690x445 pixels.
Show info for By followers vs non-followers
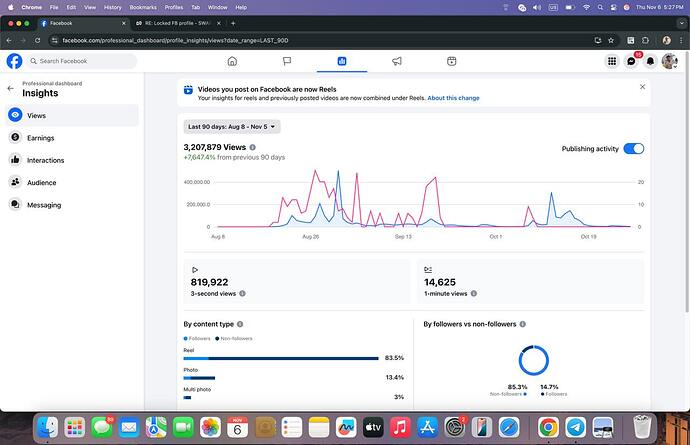(522, 324)
